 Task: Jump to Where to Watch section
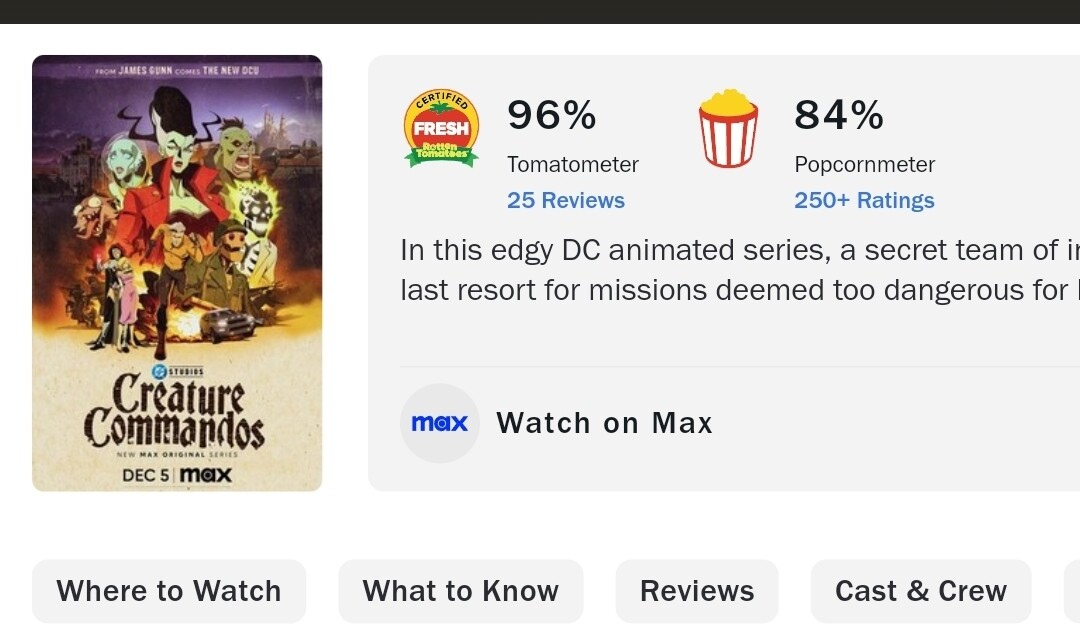pyautogui.click(x=169, y=591)
